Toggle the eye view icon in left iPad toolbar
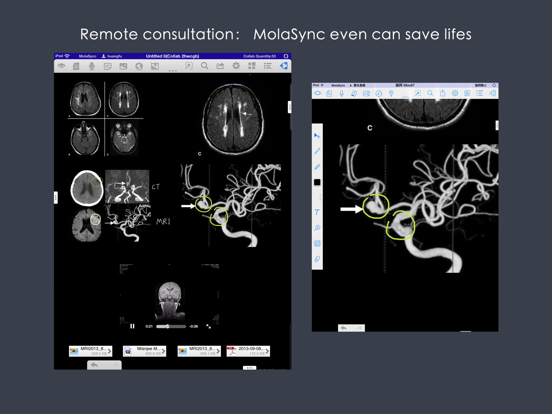The image size is (552, 414). coord(62,66)
